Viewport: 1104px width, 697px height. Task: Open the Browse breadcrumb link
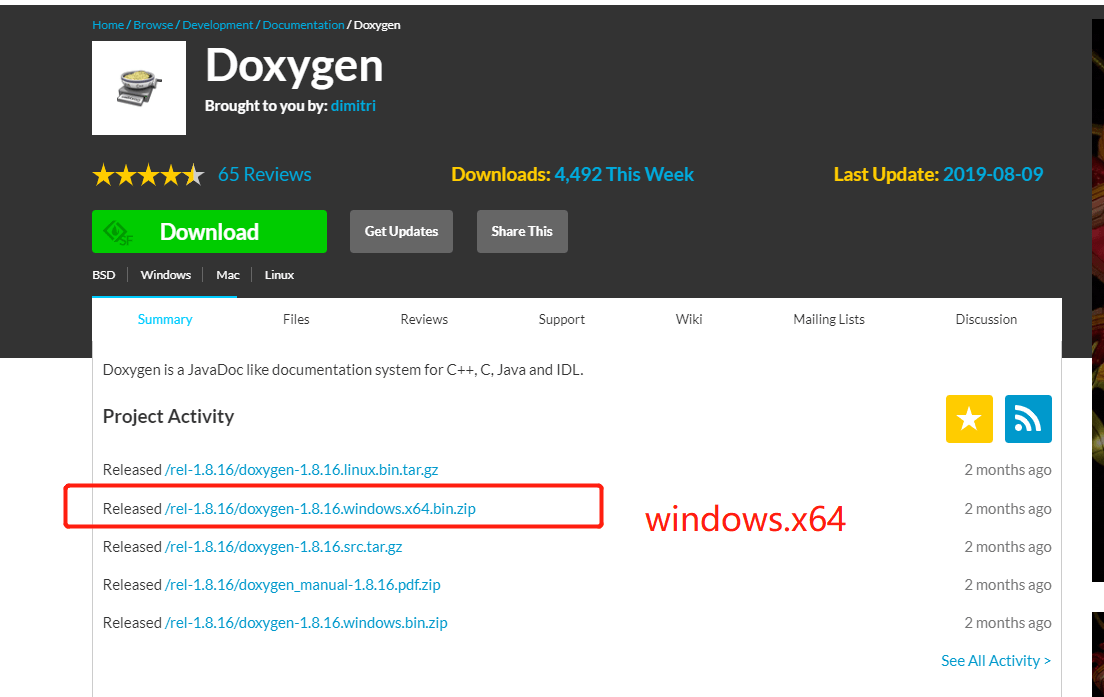coord(153,25)
